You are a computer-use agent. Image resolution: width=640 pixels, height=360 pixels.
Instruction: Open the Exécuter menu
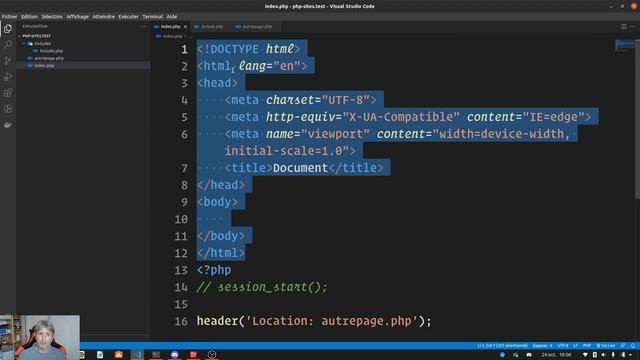coord(129,17)
